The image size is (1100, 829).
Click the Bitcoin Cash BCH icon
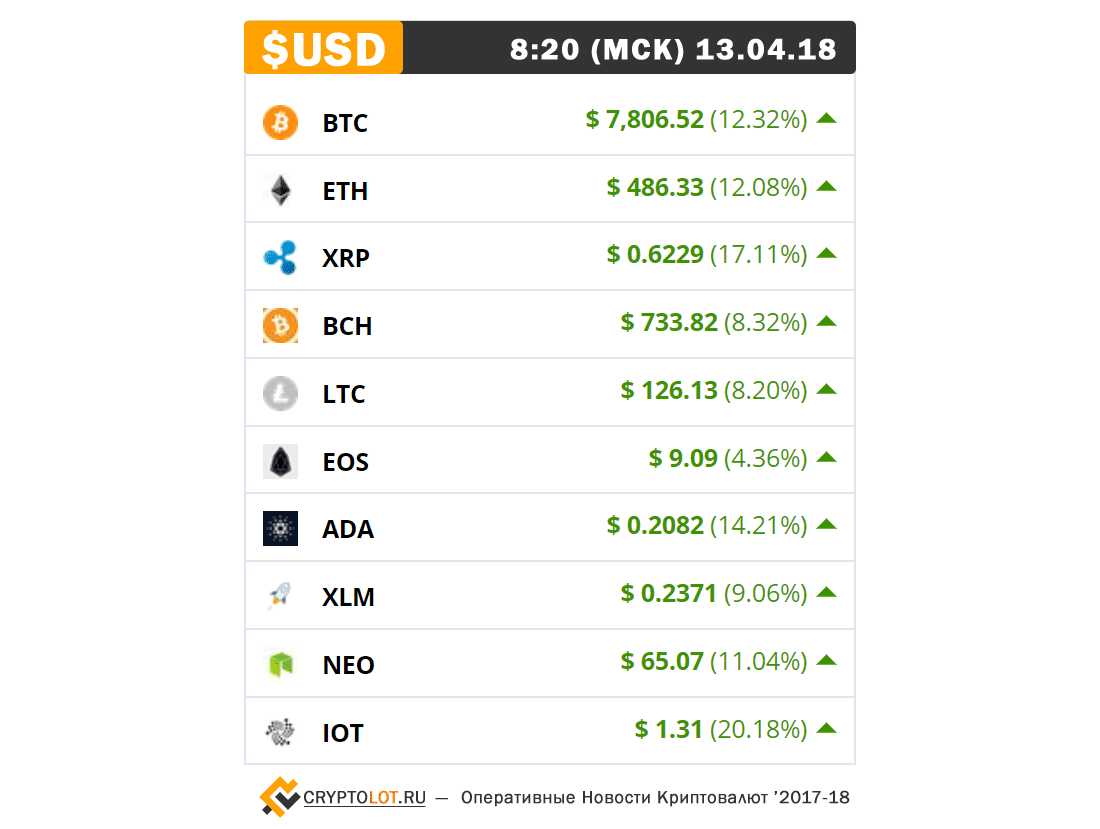pos(280,326)
